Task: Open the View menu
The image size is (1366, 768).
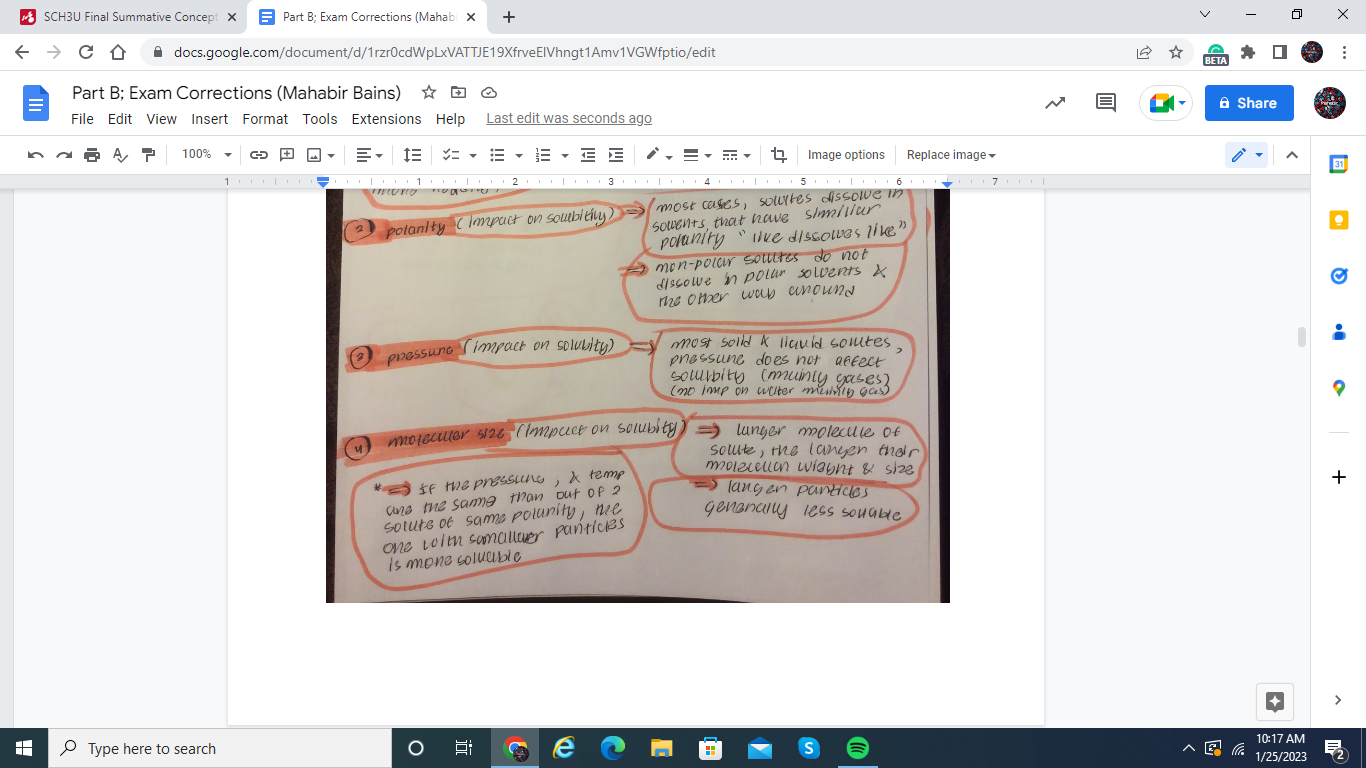Action: tap(161, 119)
